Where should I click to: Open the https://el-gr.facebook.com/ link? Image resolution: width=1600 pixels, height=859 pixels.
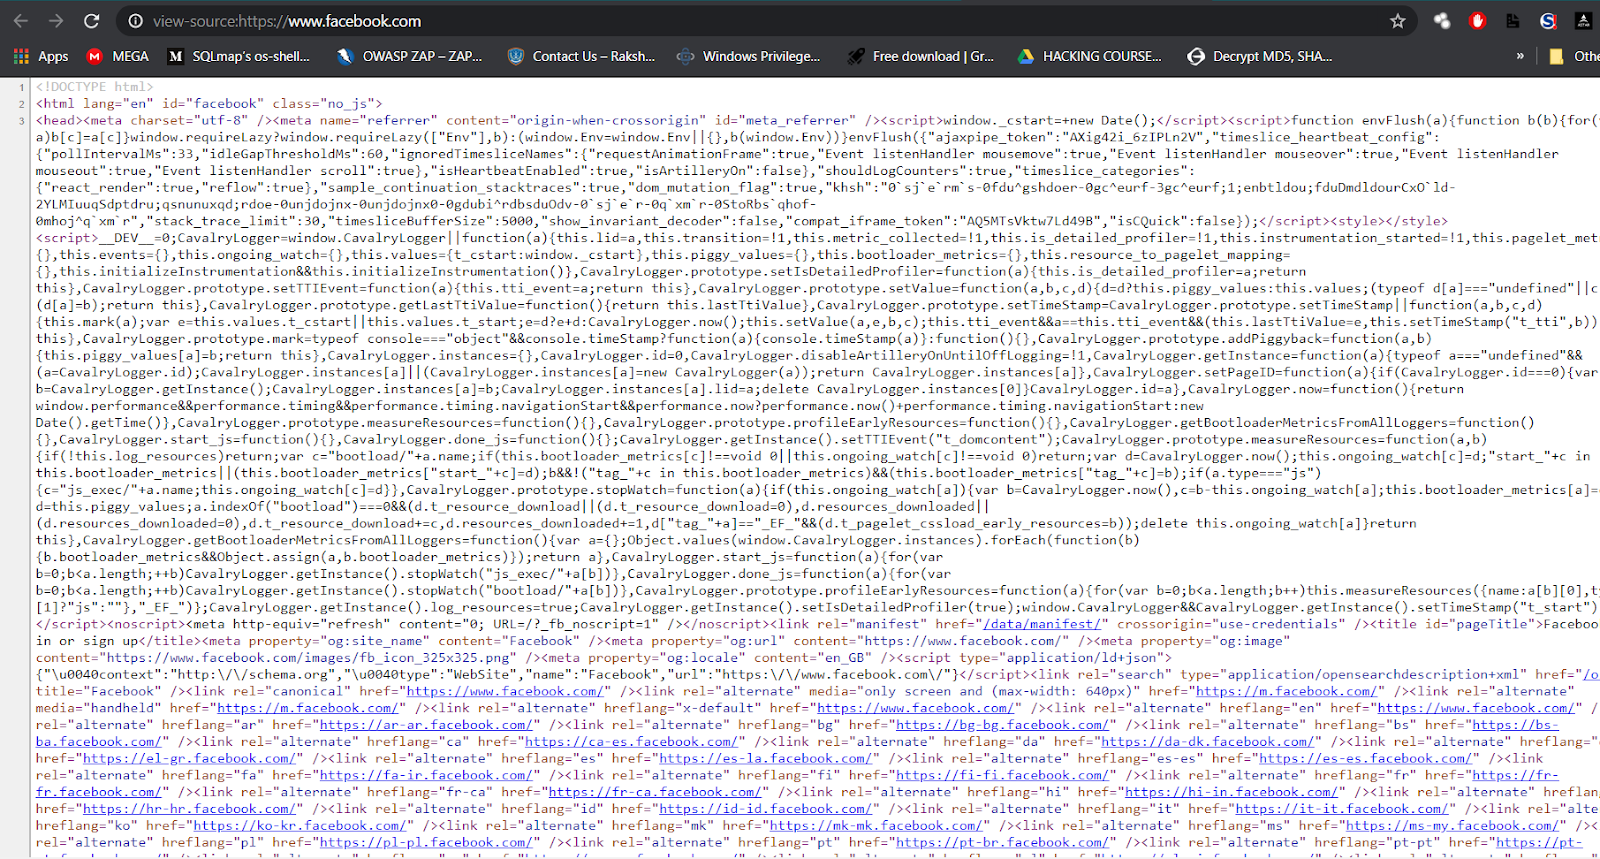pyautogui.click(x=192, y=759)
